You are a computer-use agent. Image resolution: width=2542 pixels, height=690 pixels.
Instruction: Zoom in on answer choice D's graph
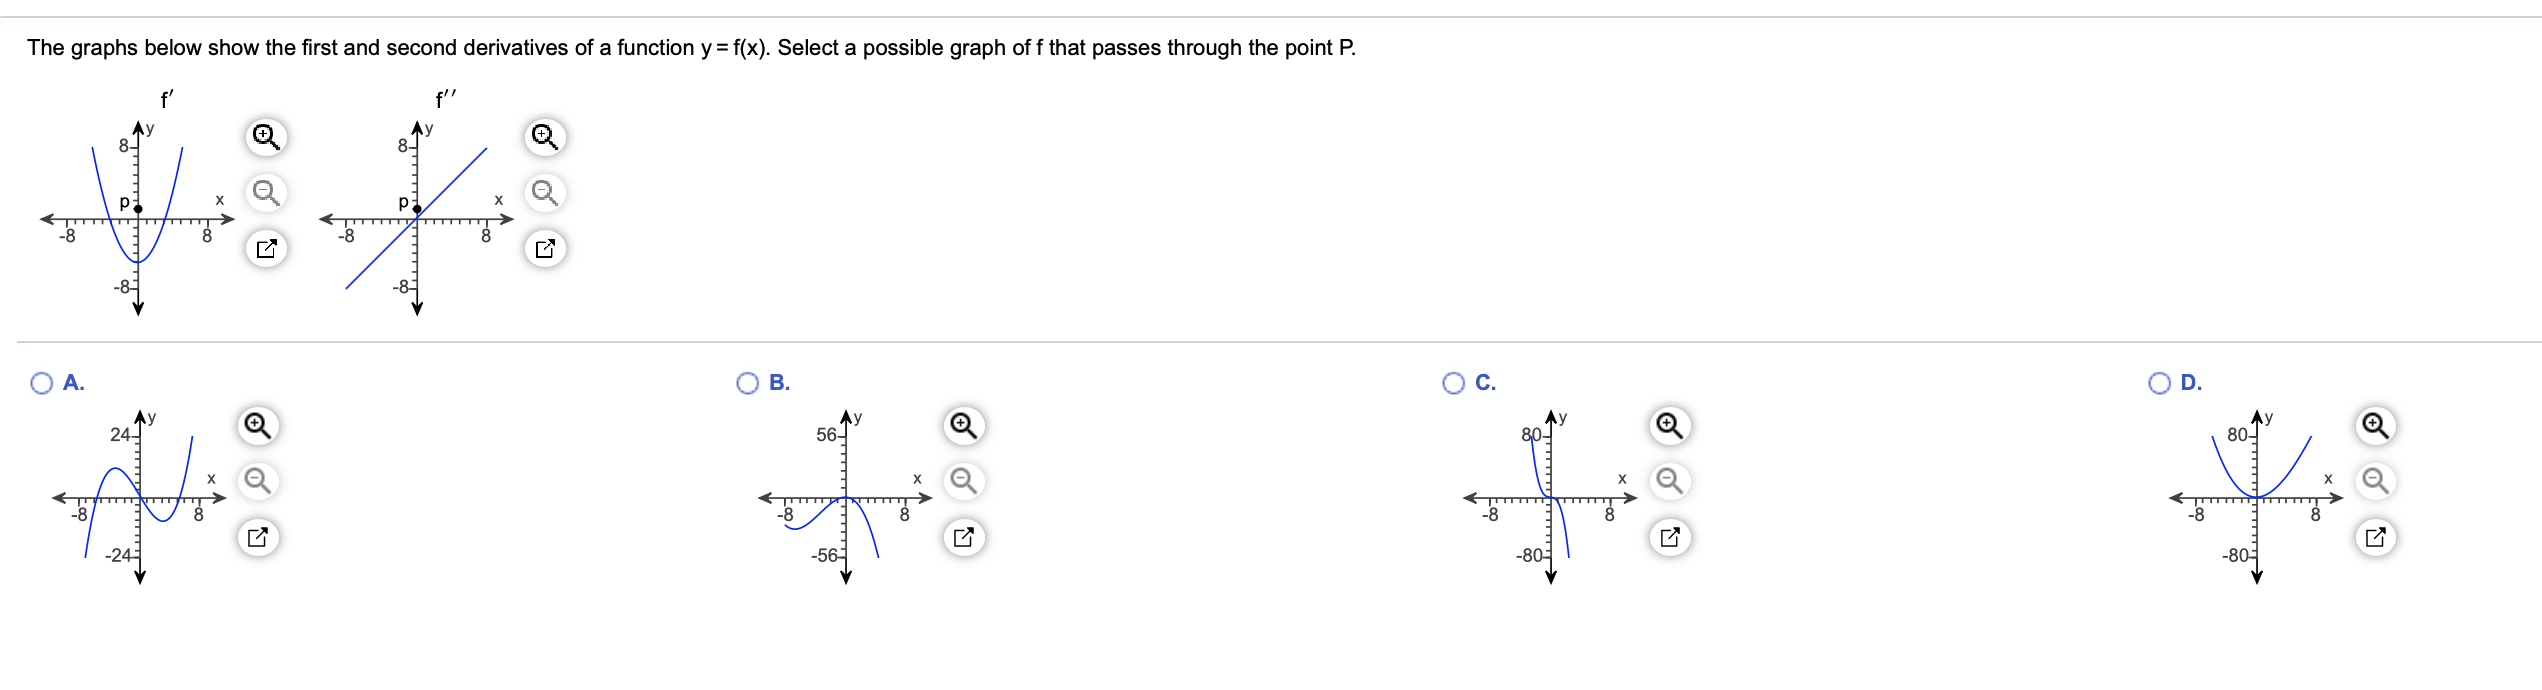point(2378,424)
